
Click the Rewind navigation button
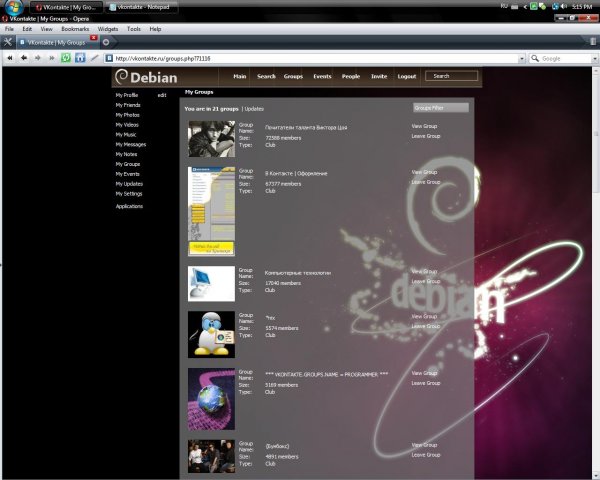pyautogui.click(x=10, y=58)
